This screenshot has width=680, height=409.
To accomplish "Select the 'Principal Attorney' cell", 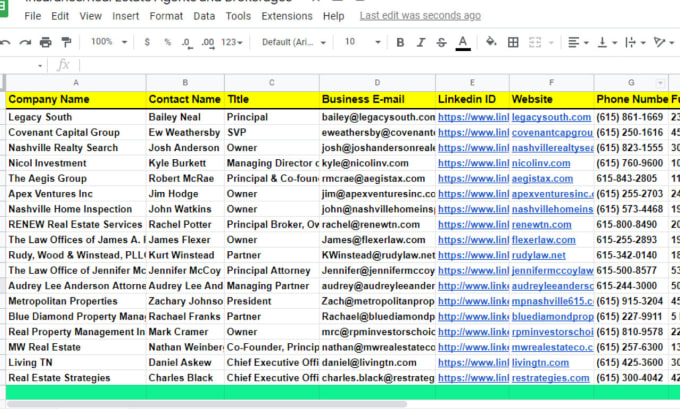I will (272, 271).
